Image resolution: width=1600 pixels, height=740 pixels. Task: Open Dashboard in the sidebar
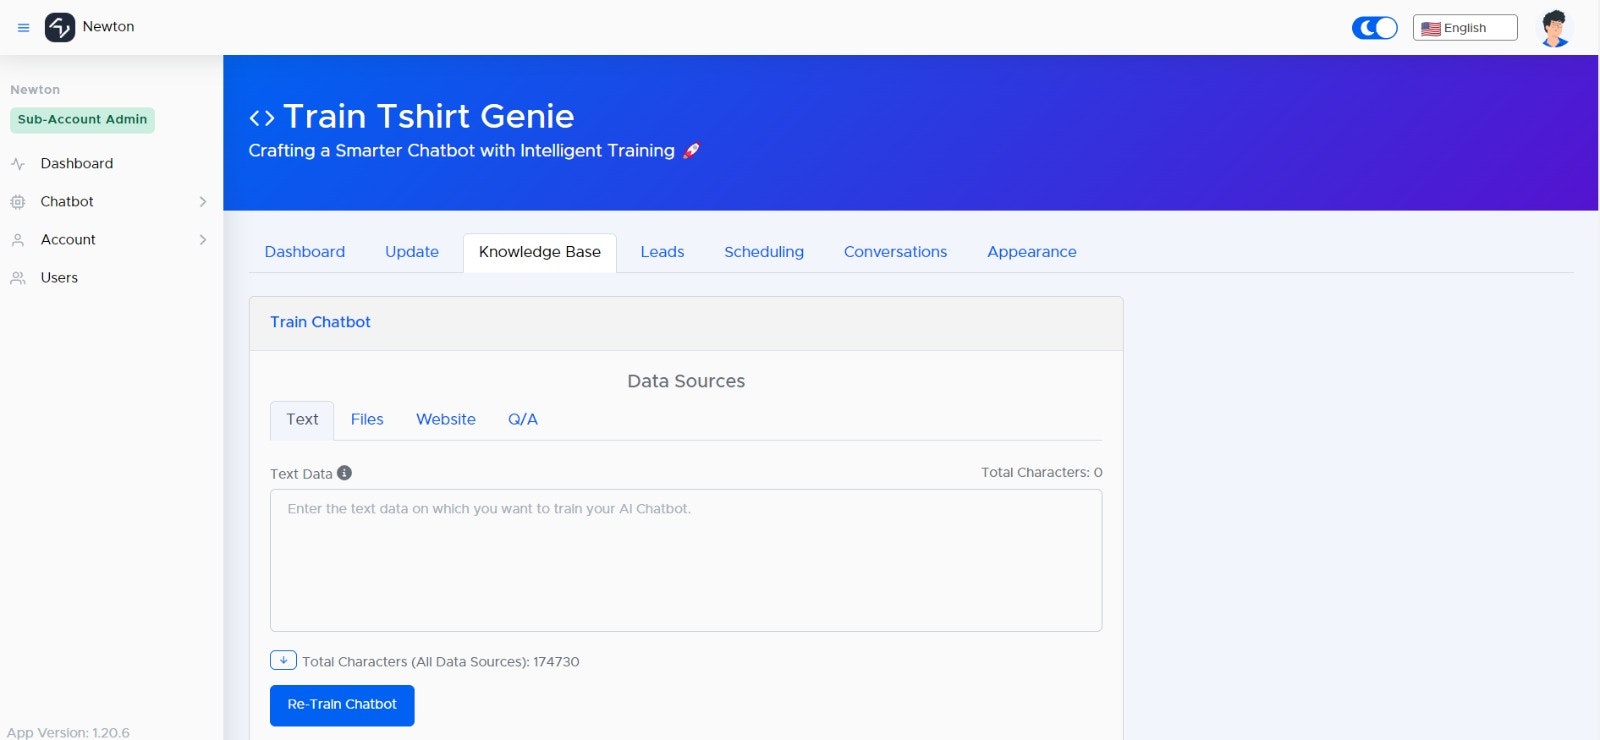coord(77,164)
